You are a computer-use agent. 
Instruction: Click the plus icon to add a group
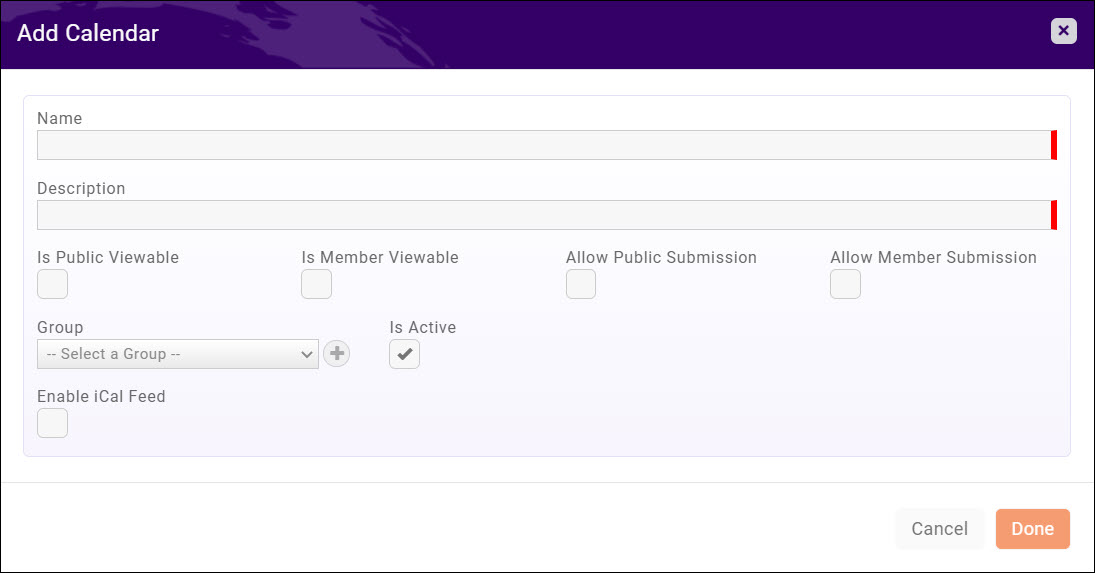[337, 354]
